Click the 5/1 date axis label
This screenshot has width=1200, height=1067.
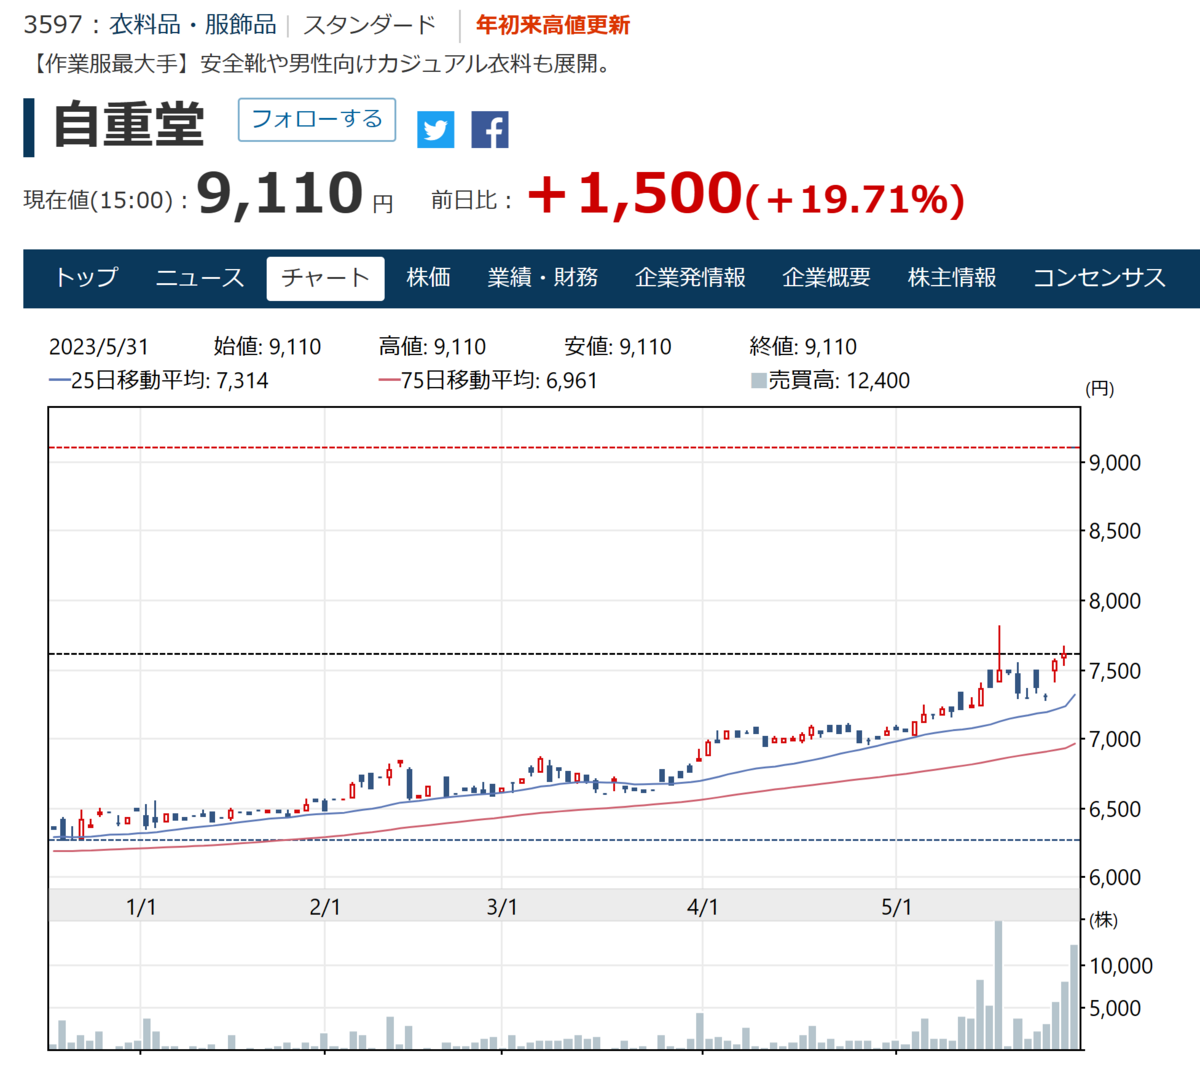point(896,907)
